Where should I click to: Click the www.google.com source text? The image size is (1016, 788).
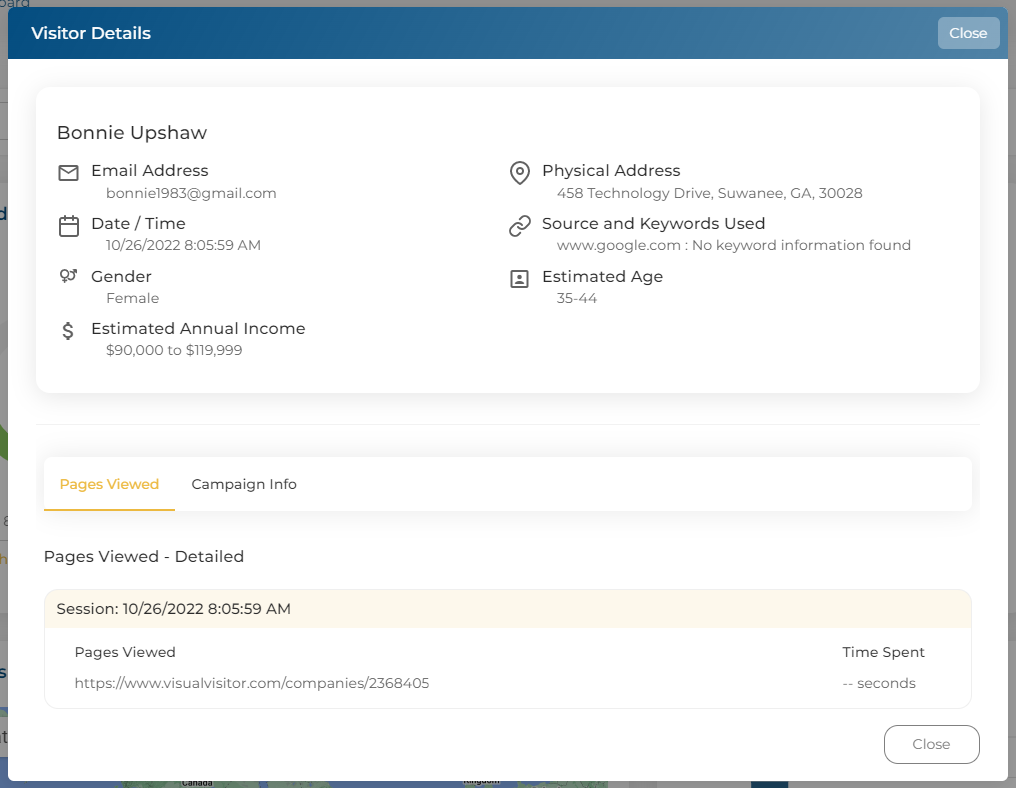pyautogui.click(x=619, y=245)
